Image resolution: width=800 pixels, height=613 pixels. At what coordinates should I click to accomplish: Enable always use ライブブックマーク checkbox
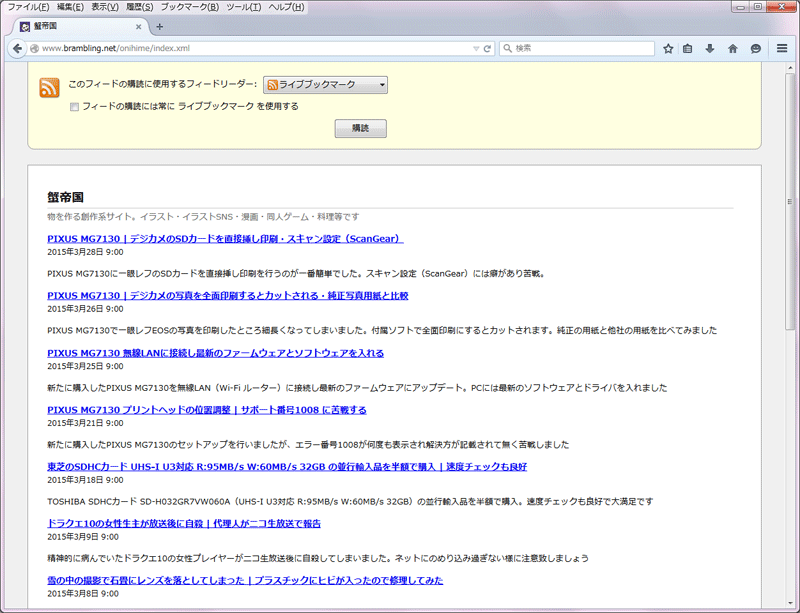coord(74,107)
